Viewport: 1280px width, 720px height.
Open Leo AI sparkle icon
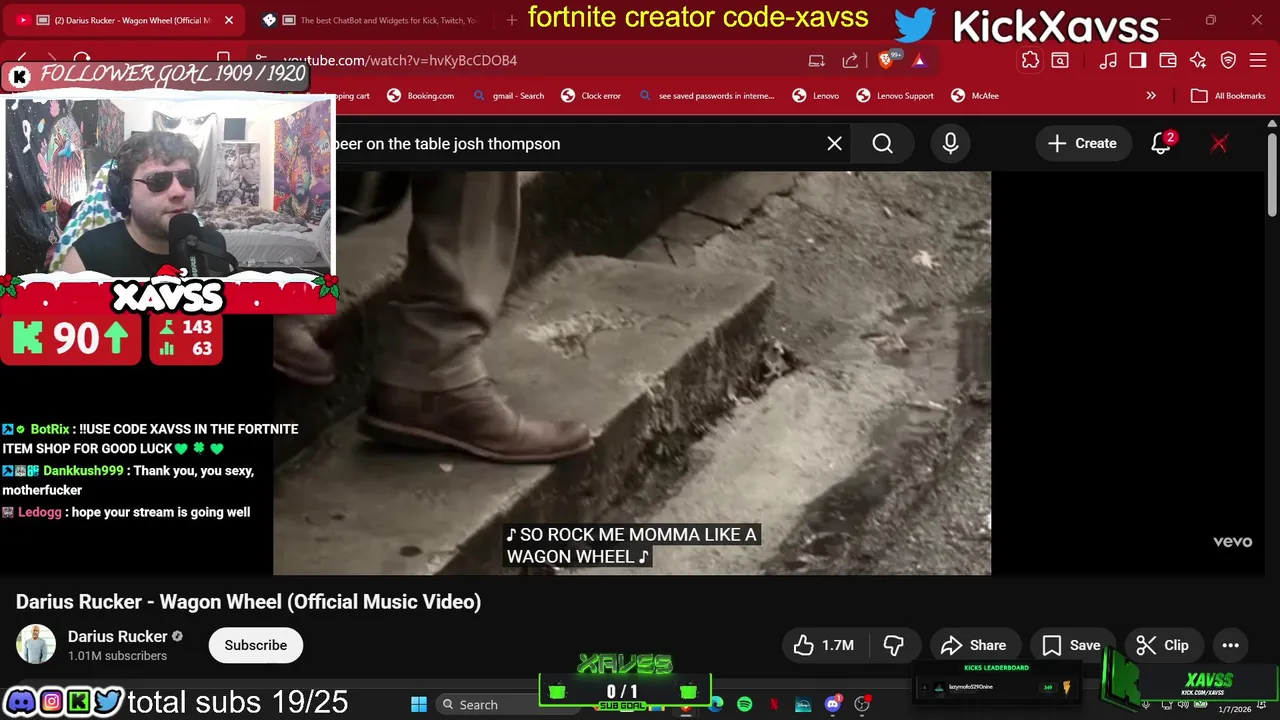pyautogui.click(x=1198, y=60)
